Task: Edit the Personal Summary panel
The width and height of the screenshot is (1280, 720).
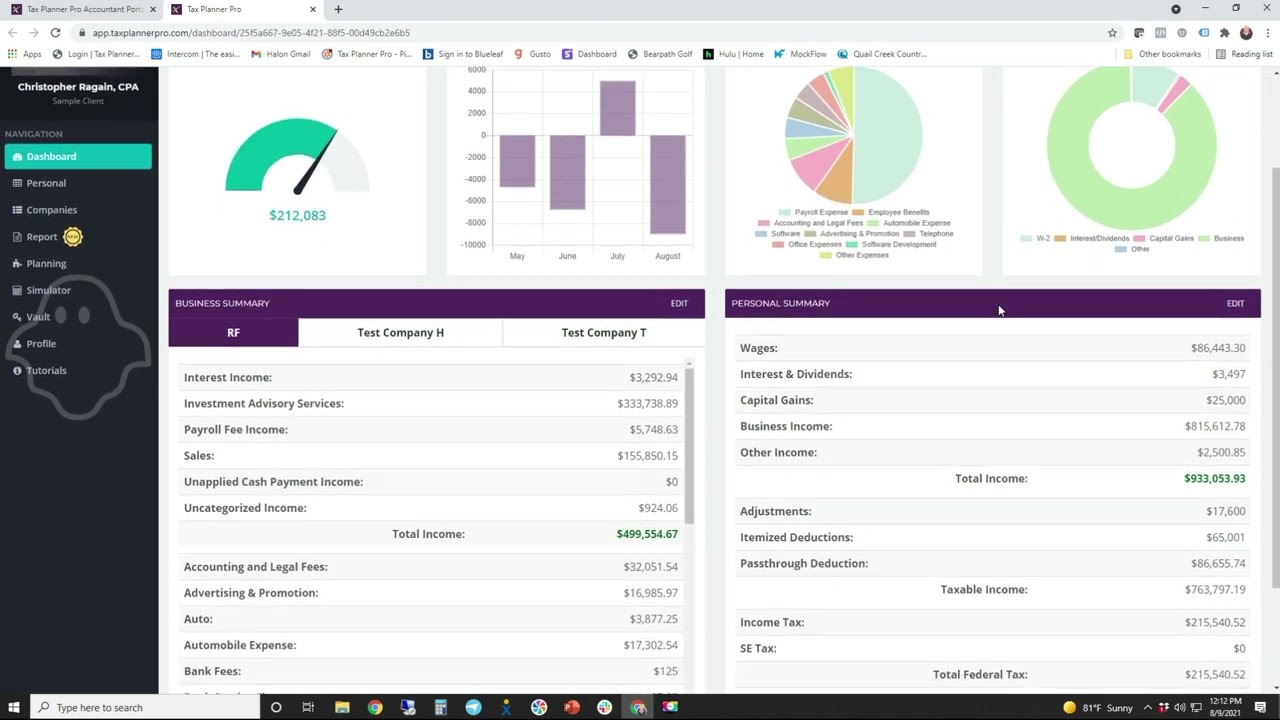Action: [x=1235, y=303]
